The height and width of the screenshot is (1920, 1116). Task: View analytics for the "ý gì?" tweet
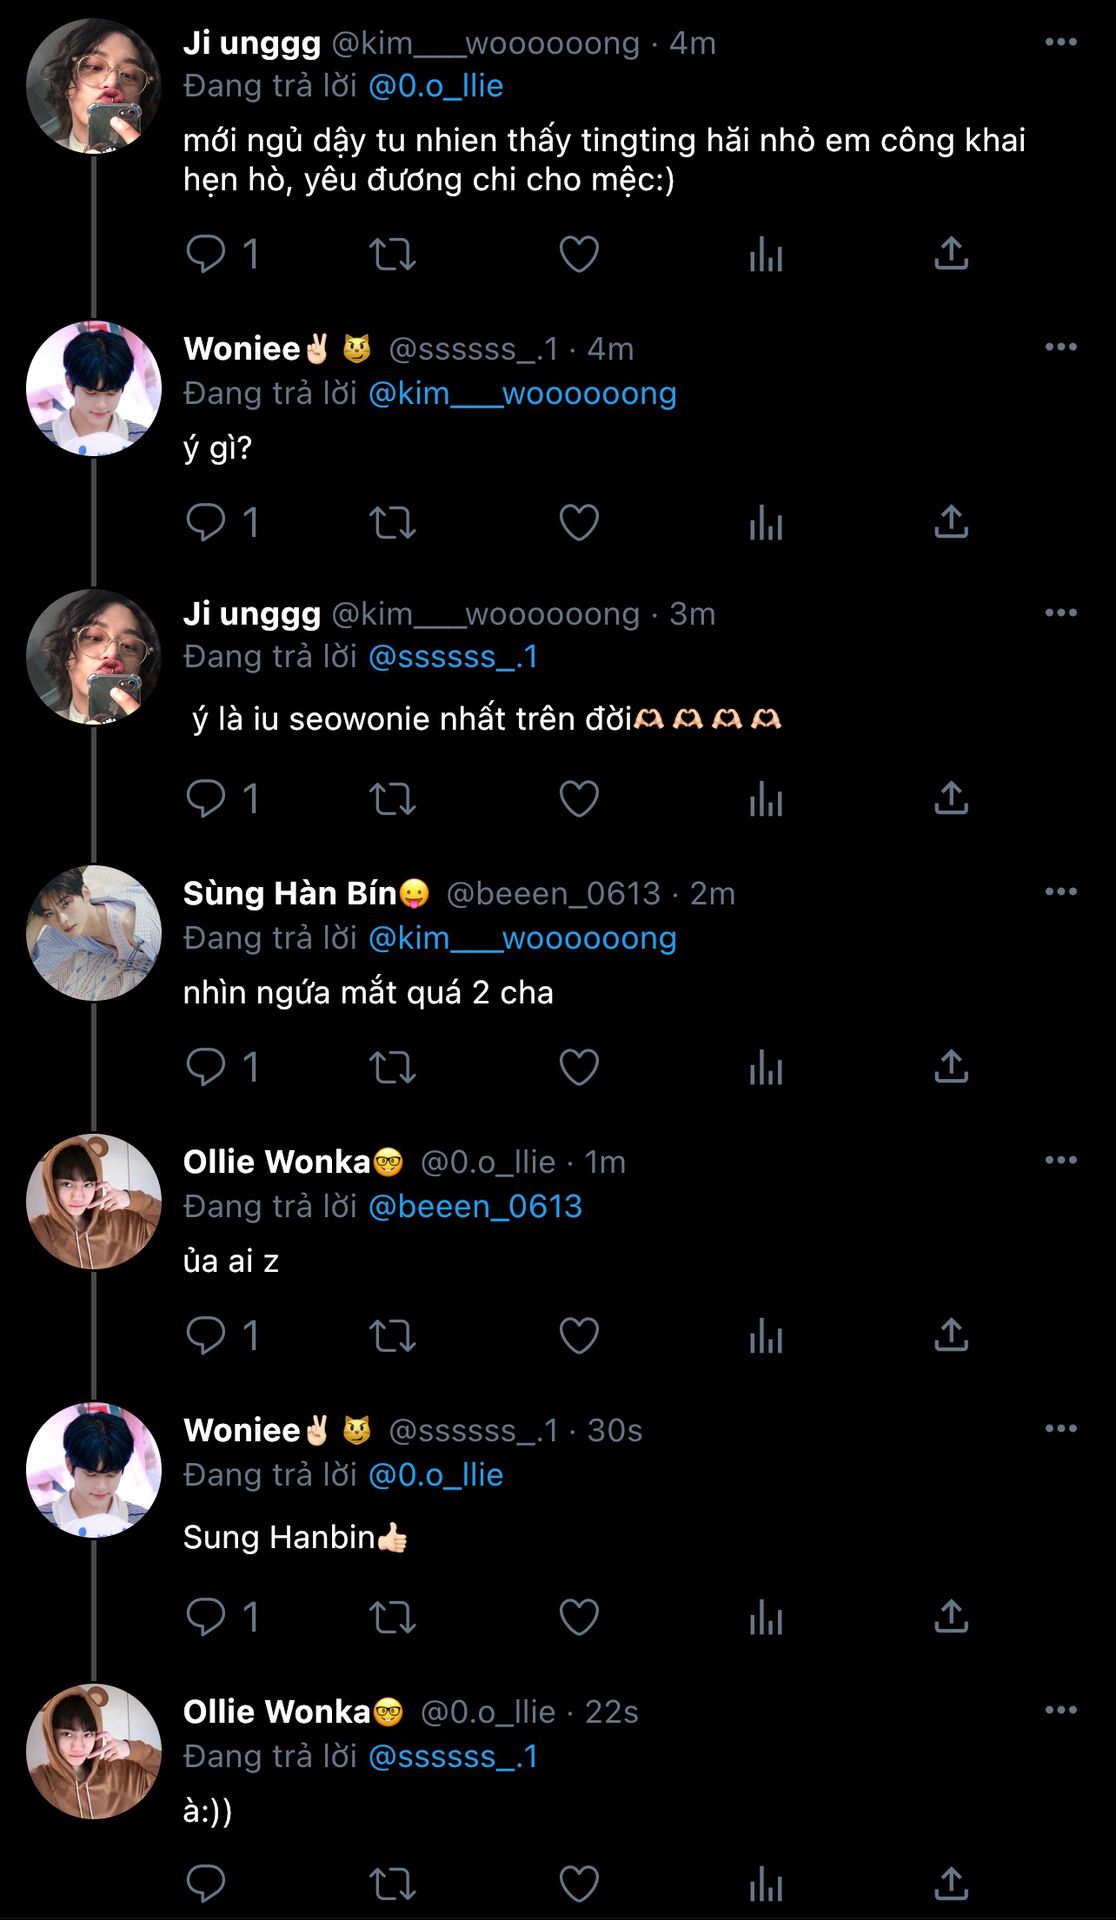766,522
